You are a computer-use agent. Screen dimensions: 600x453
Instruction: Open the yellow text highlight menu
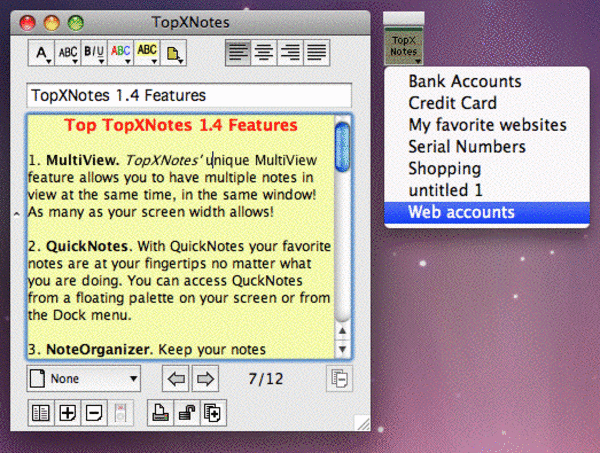pyautogui.click(x=148, y=52)
